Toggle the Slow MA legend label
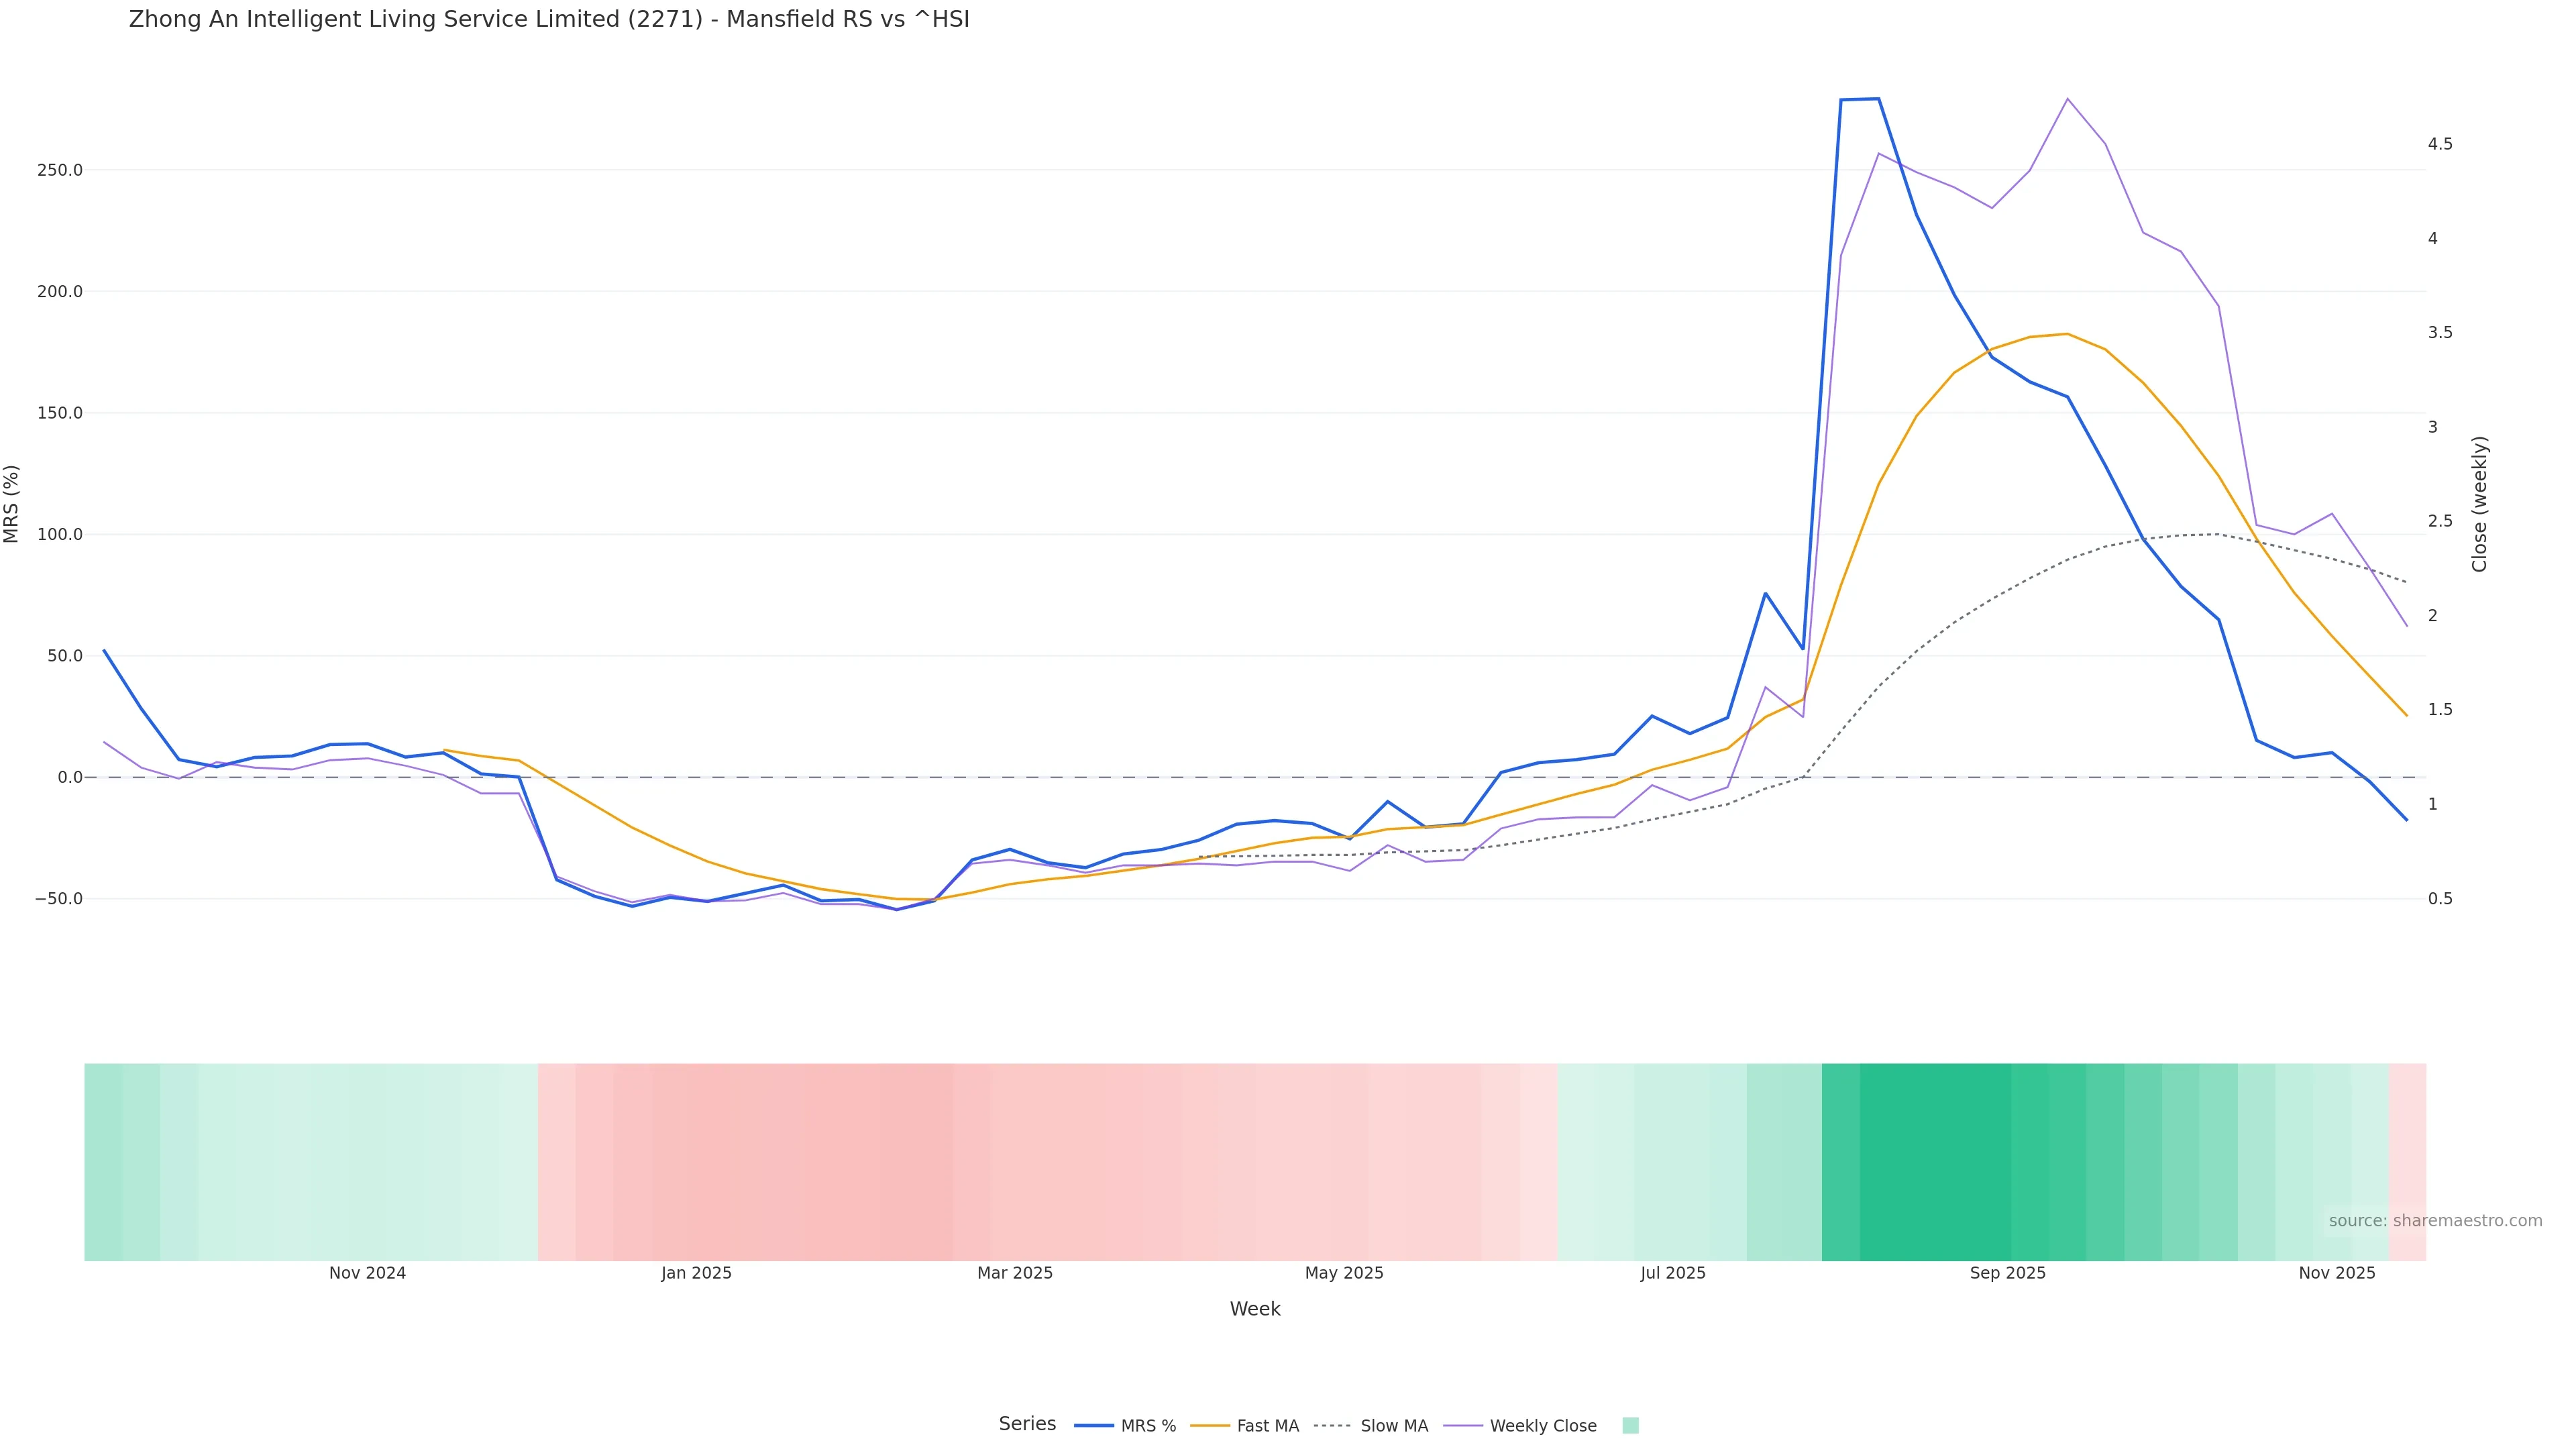 click(1394, 1426)
